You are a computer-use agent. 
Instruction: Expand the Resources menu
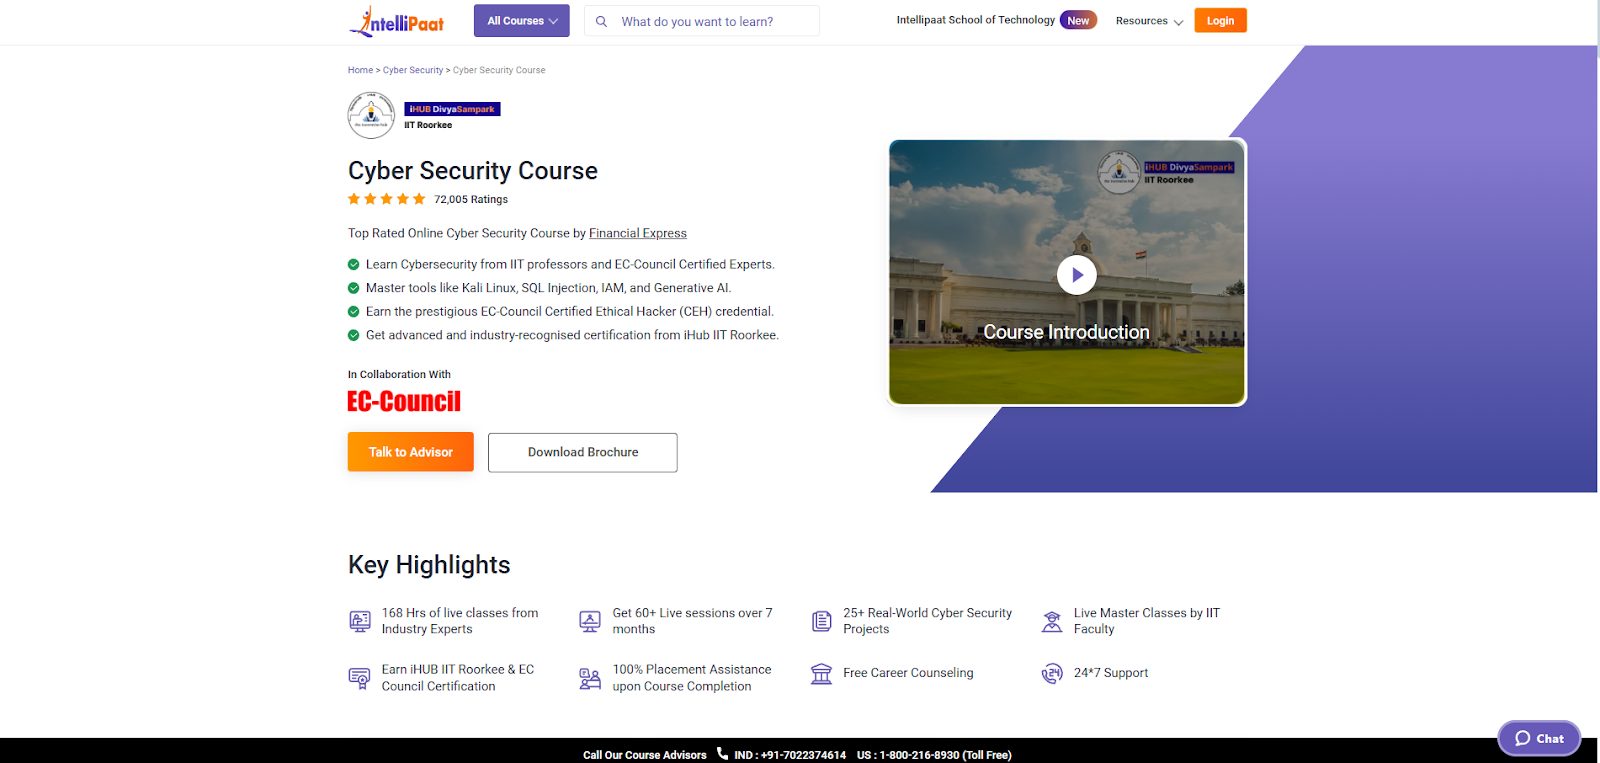coord(1149,21)
